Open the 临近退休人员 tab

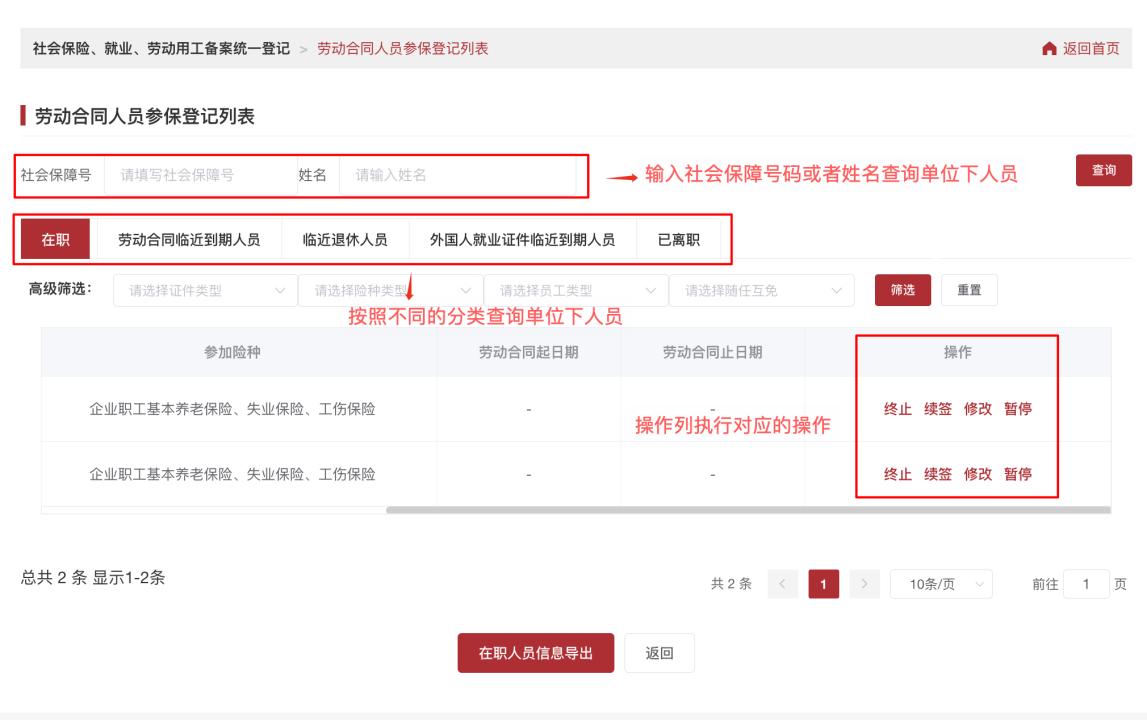pyautogui.click(x=345, y=240)
